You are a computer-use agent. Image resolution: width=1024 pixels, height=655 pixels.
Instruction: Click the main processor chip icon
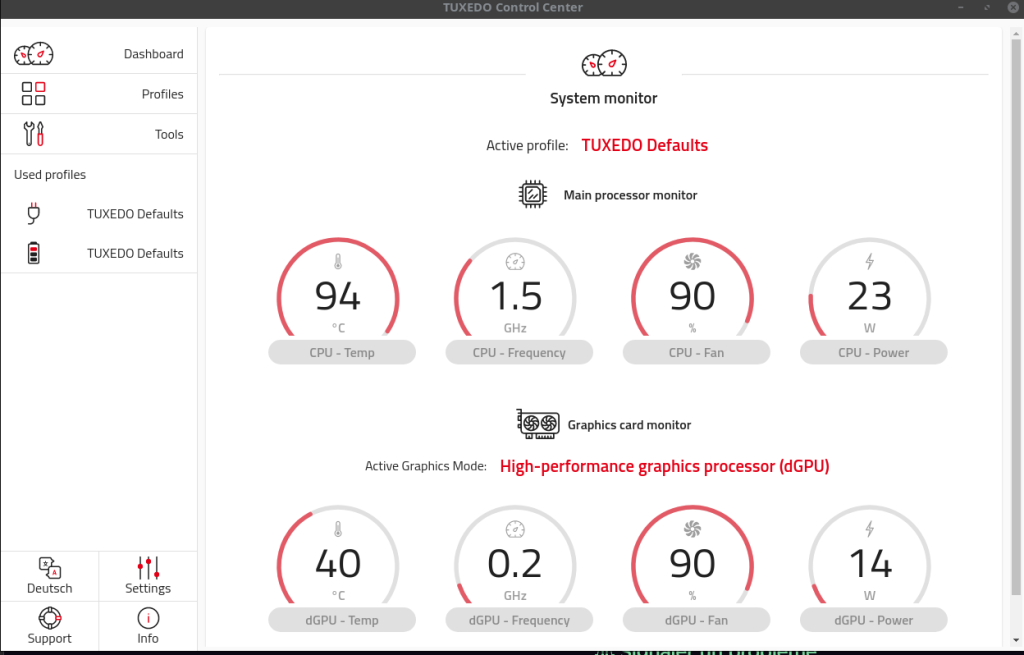click(533, 194)
